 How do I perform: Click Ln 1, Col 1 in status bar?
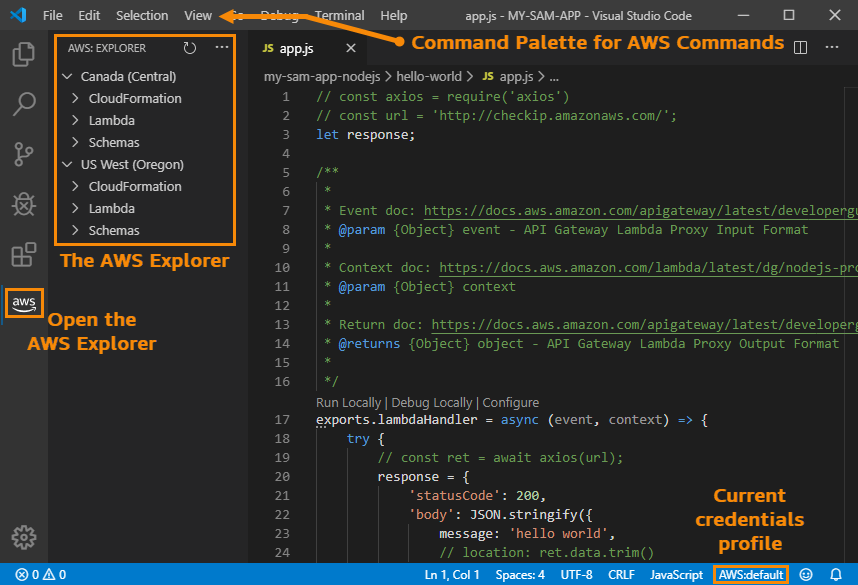451,575
